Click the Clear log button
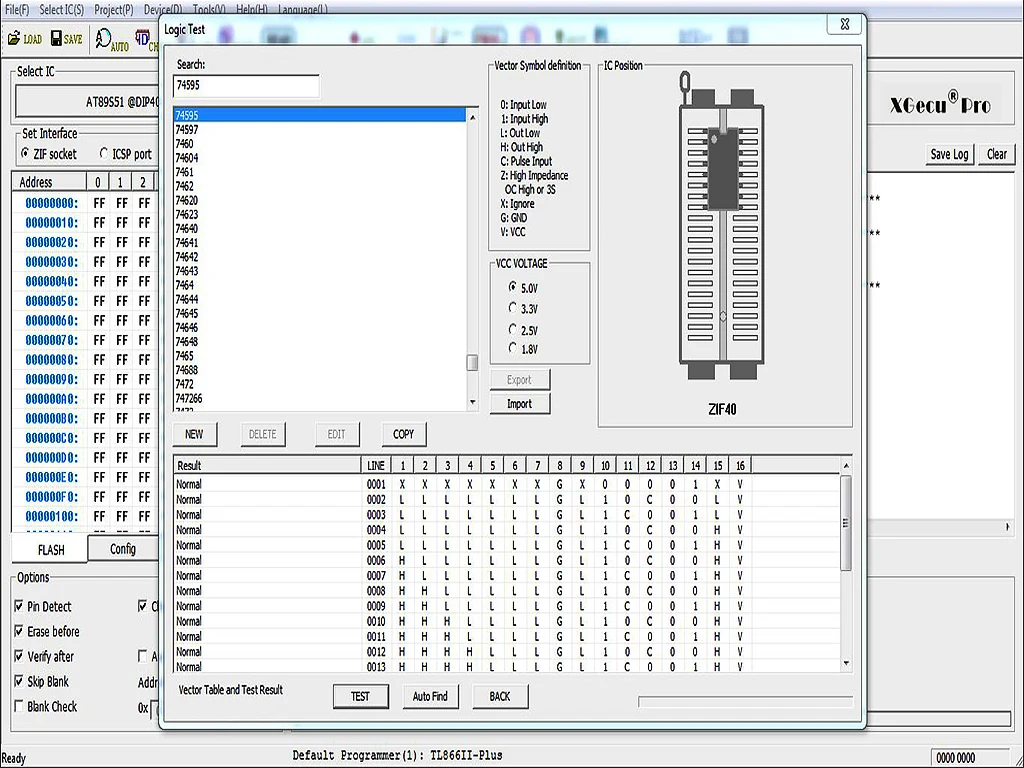 pos(997,154)
